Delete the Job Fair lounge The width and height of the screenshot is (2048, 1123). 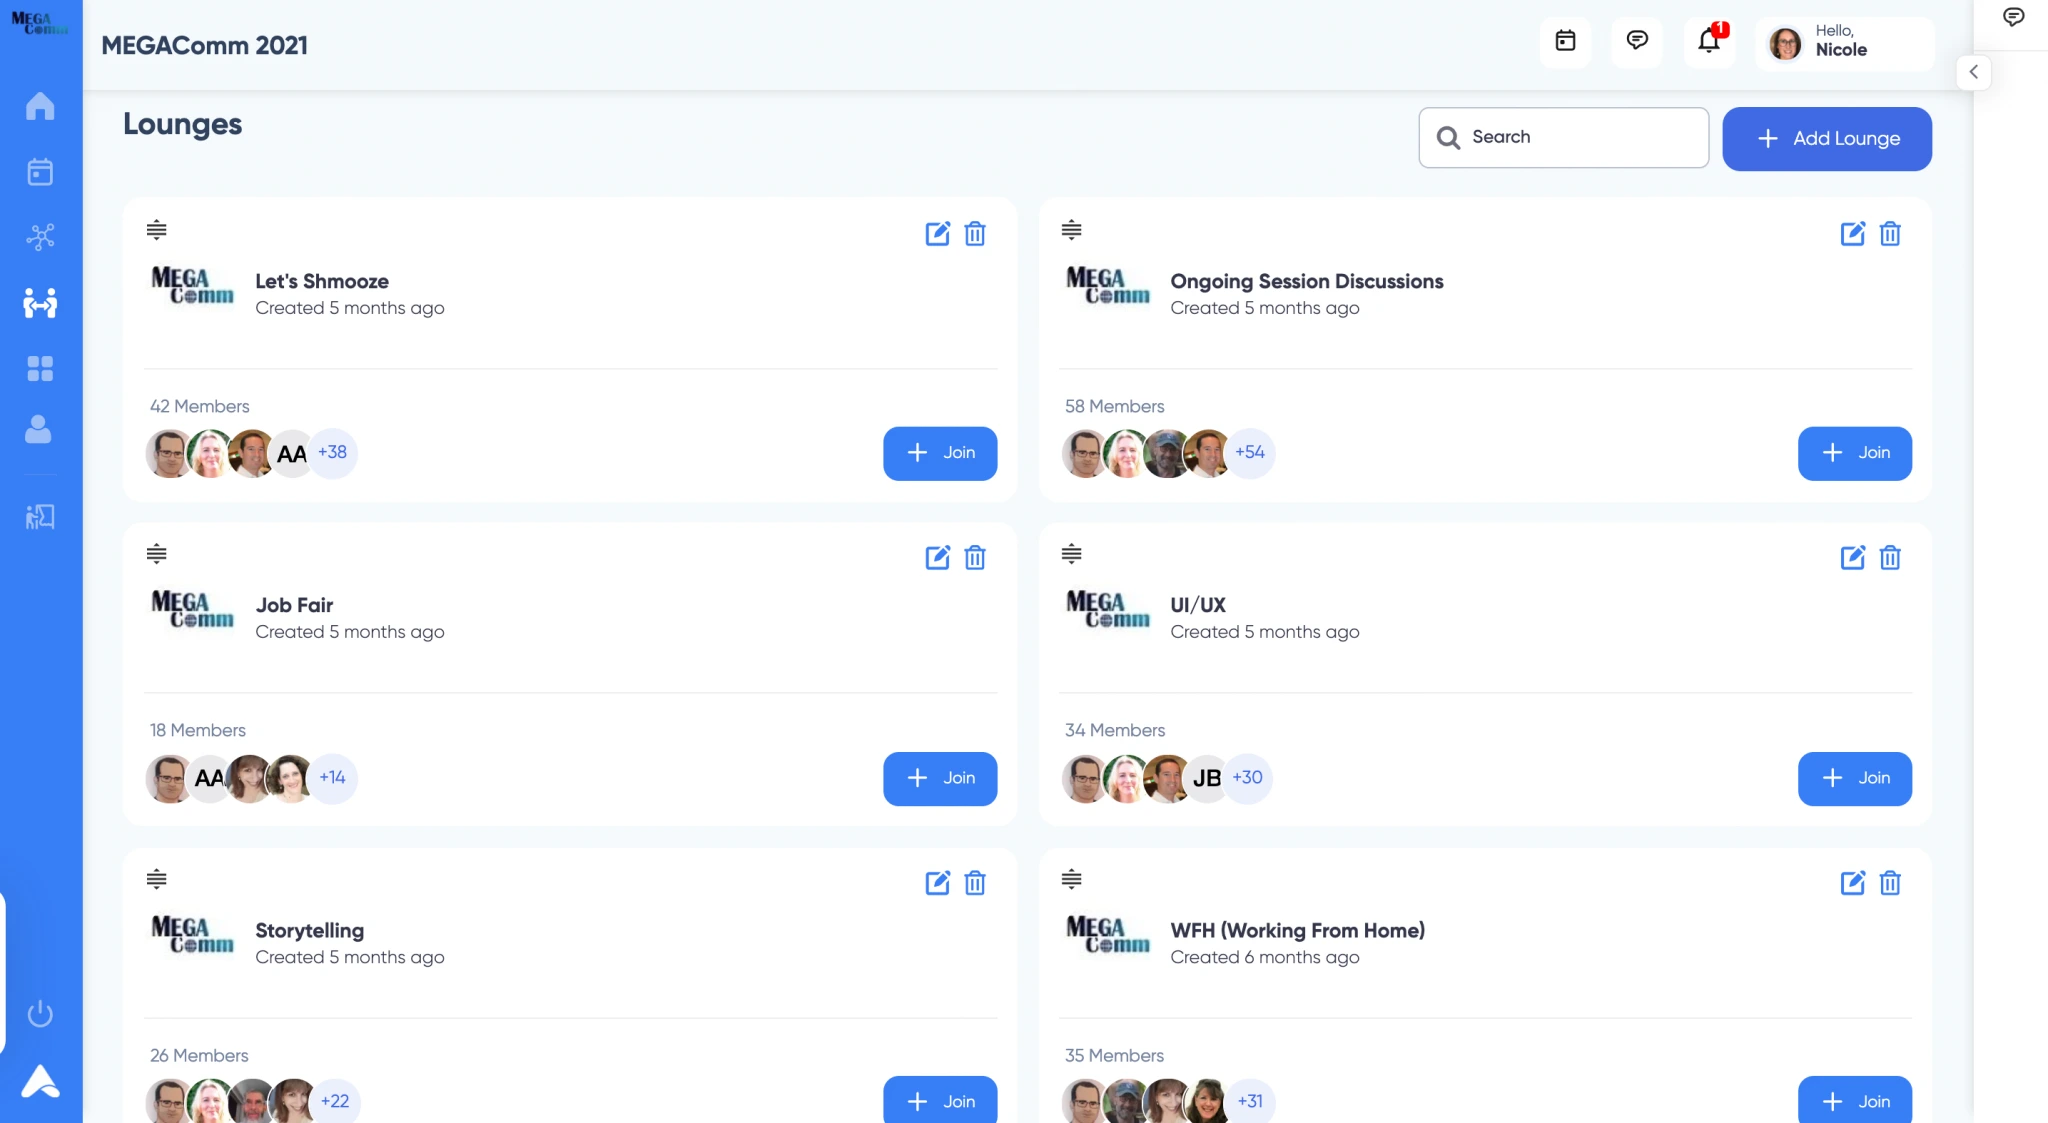click(x=975, y=558)
